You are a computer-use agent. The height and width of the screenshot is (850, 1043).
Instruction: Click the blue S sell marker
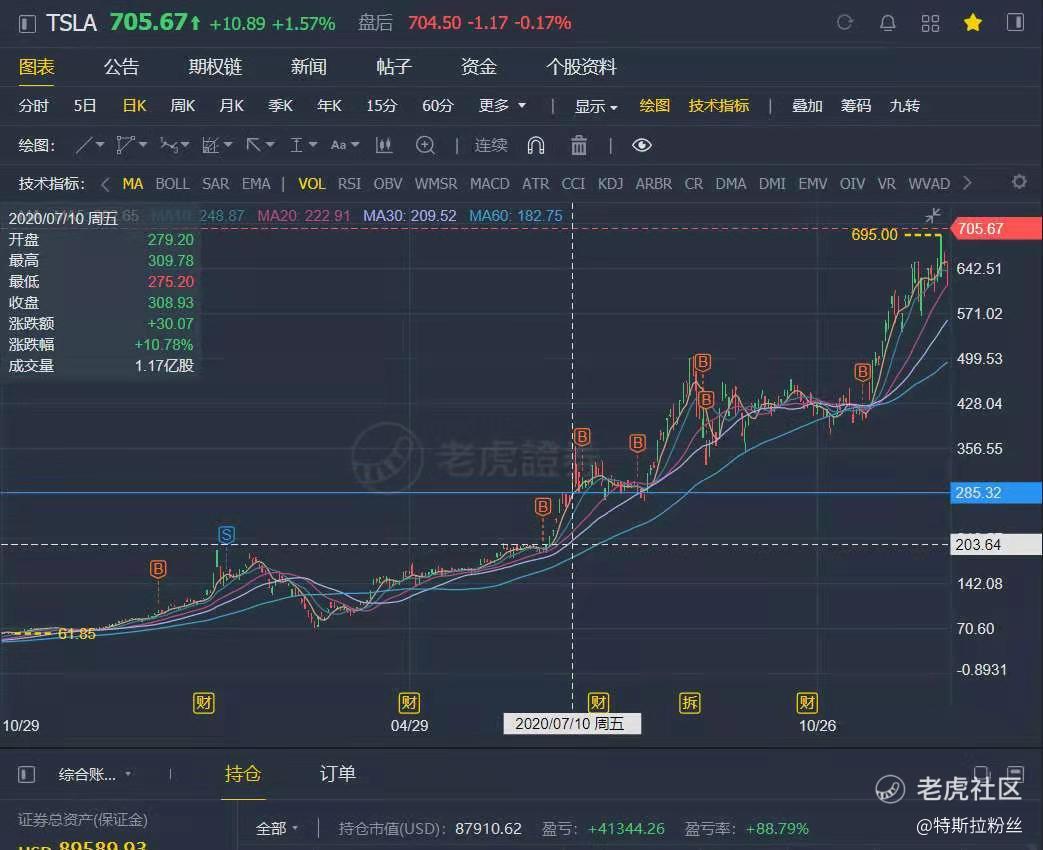coord(226,534)
